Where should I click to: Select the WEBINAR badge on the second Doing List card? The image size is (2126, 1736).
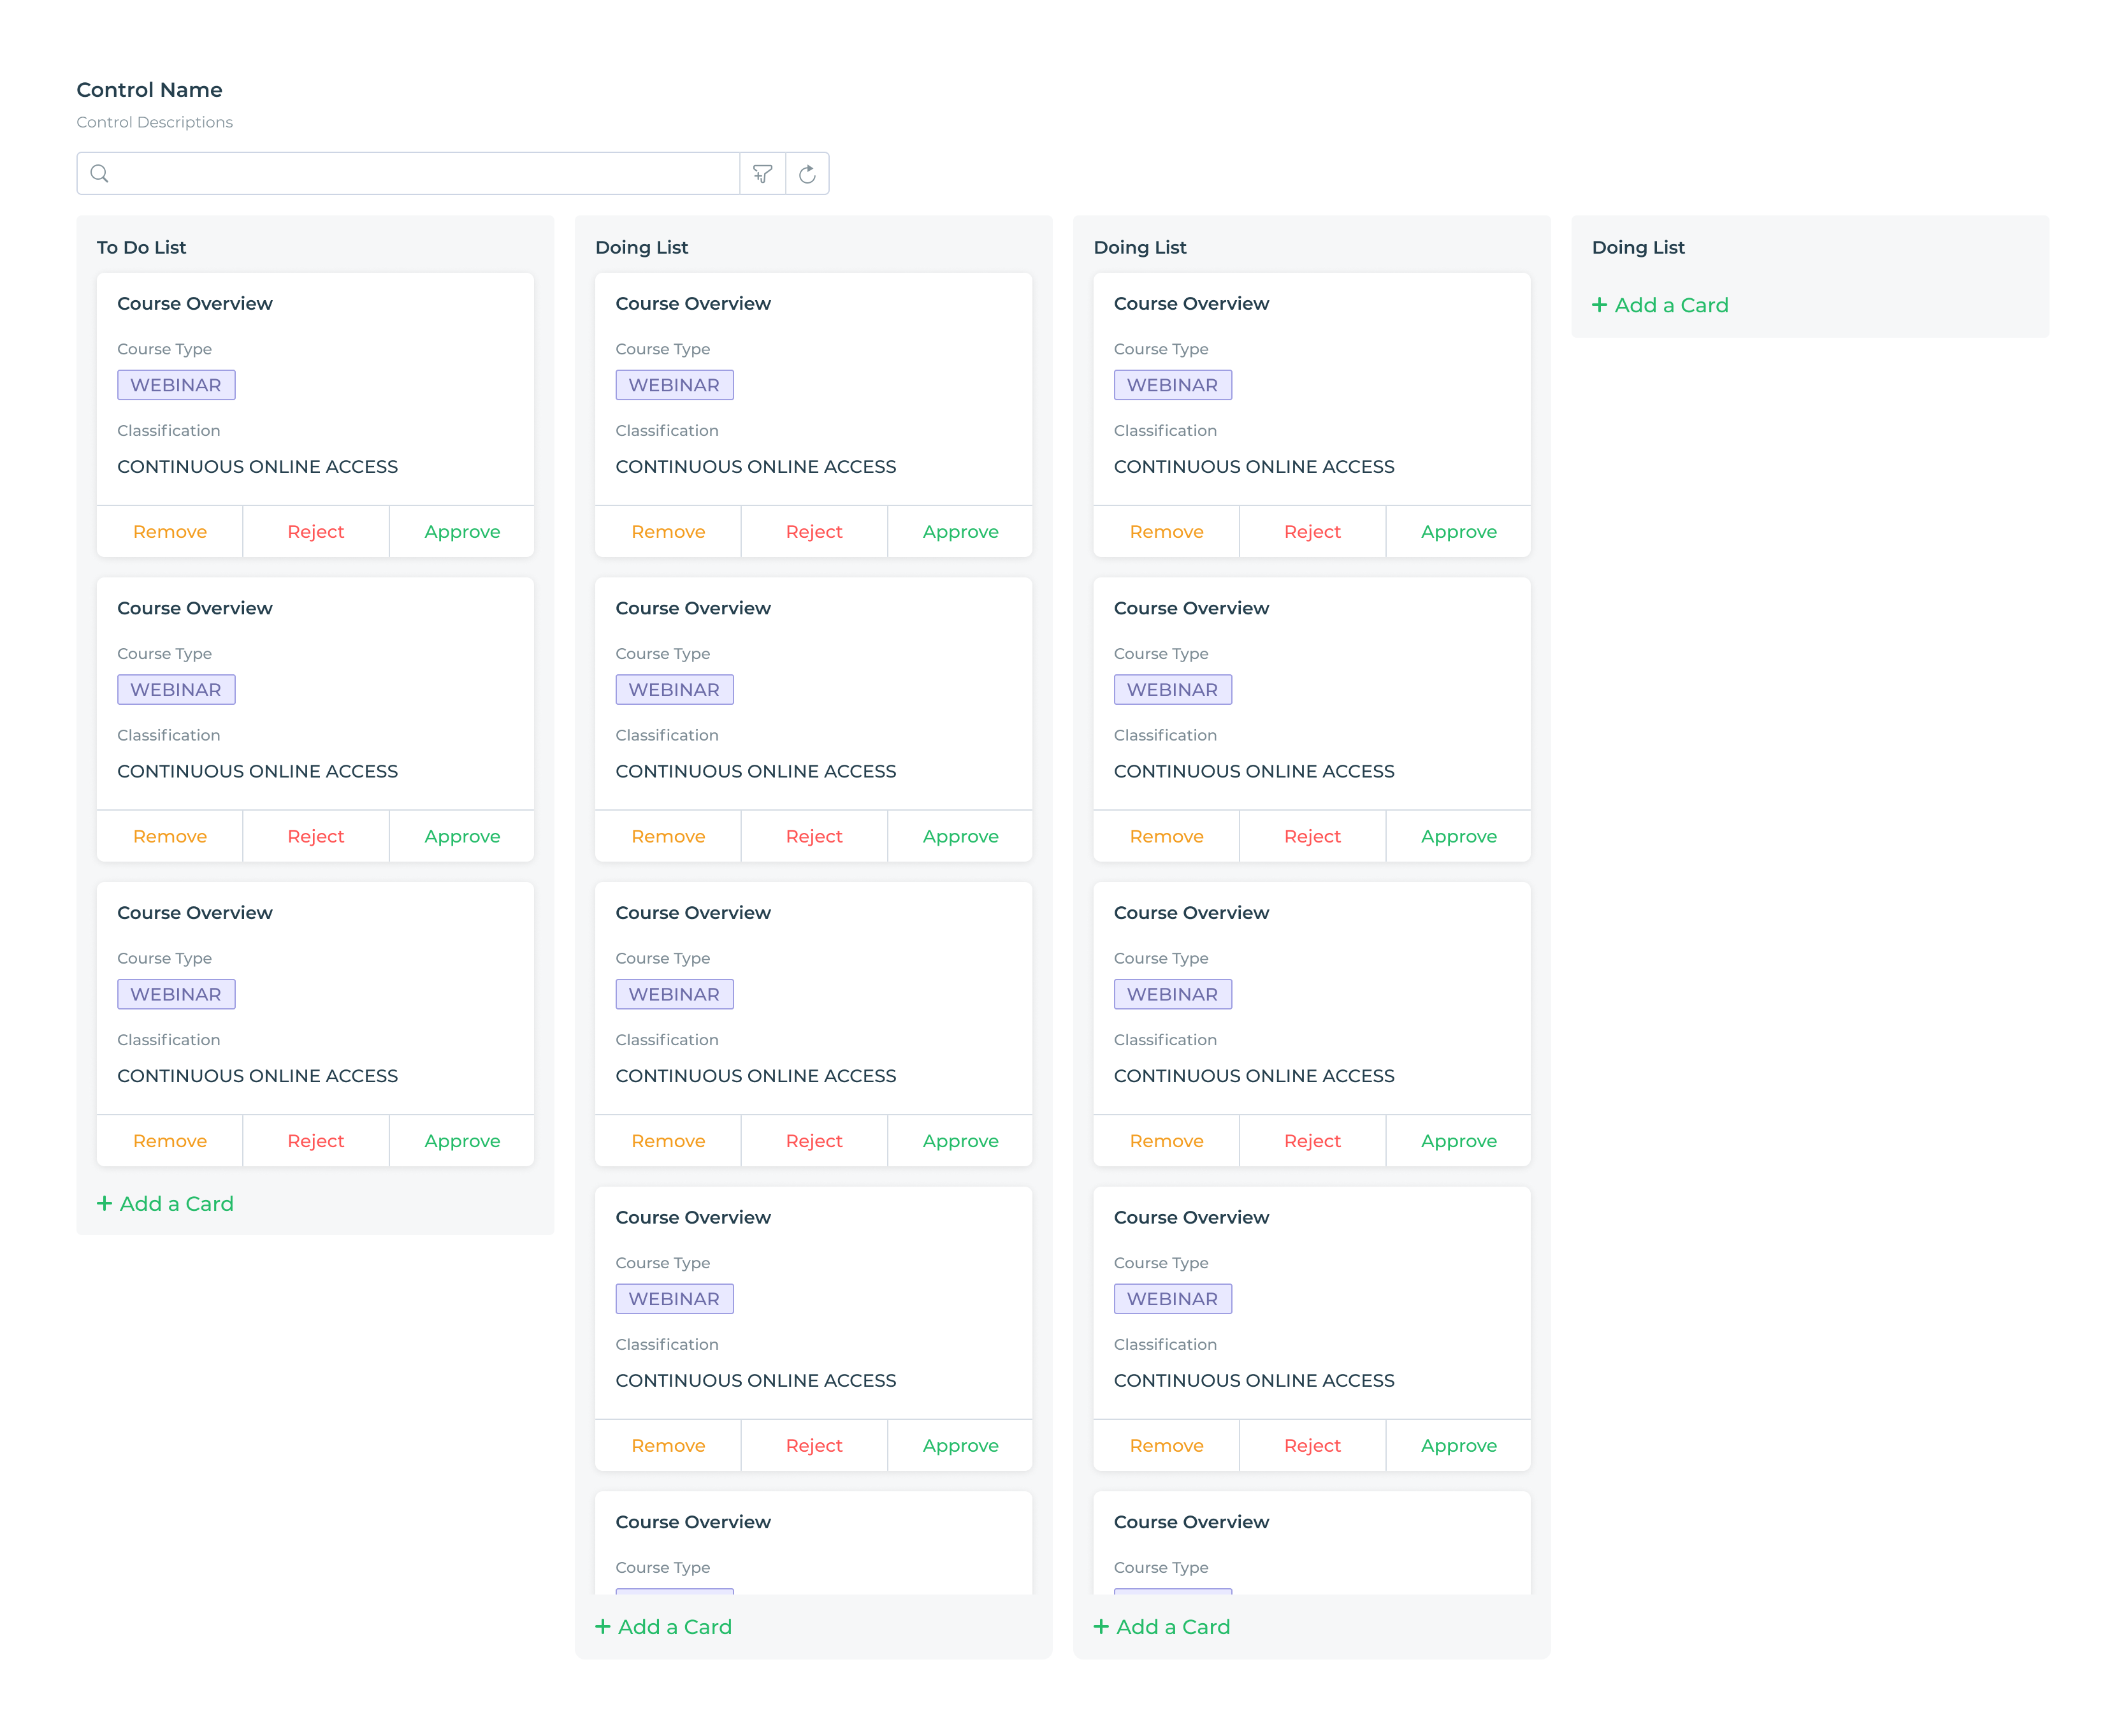click(x=675, y=689)
